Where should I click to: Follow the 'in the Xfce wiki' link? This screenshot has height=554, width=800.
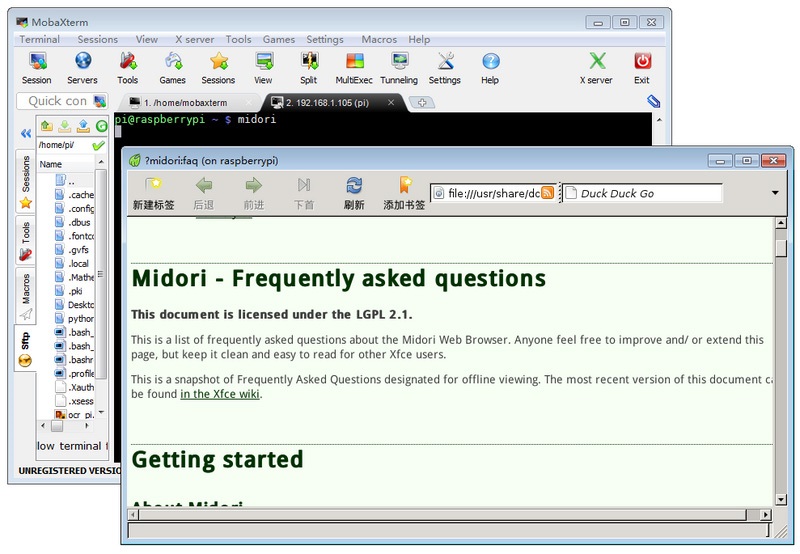click(220, 394)
